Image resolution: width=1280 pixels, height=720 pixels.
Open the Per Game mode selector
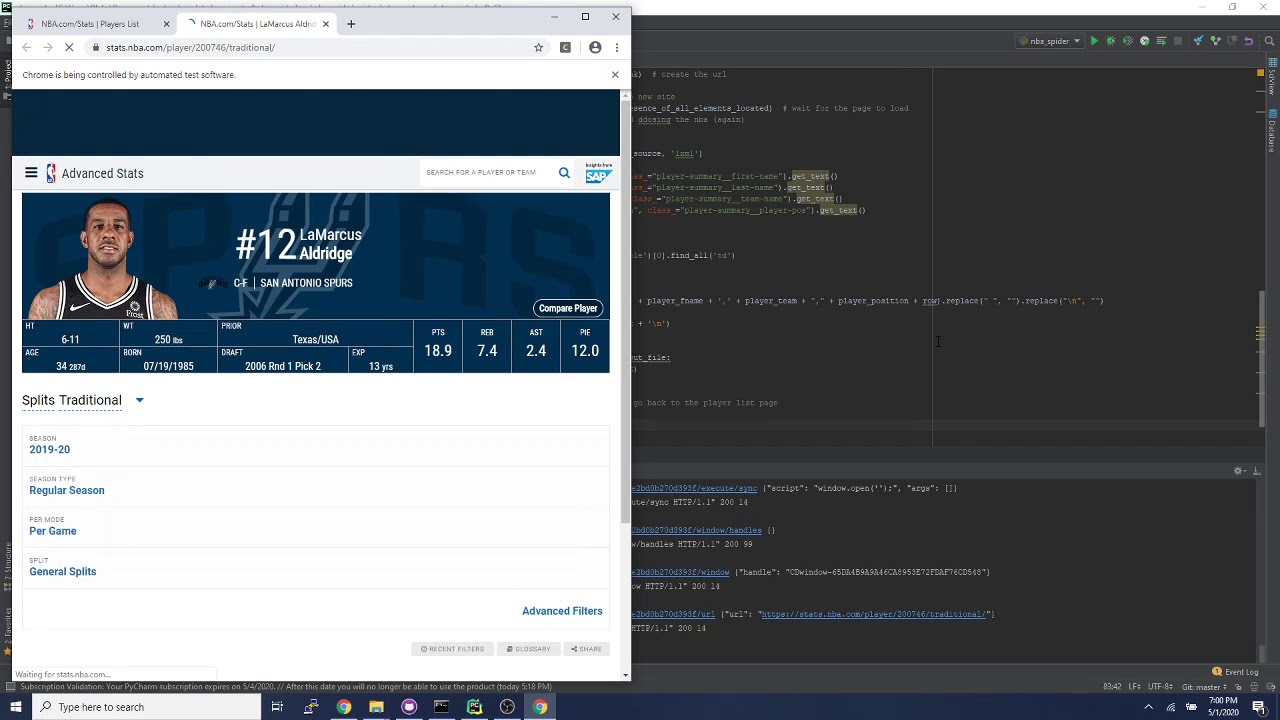(53, 531)
